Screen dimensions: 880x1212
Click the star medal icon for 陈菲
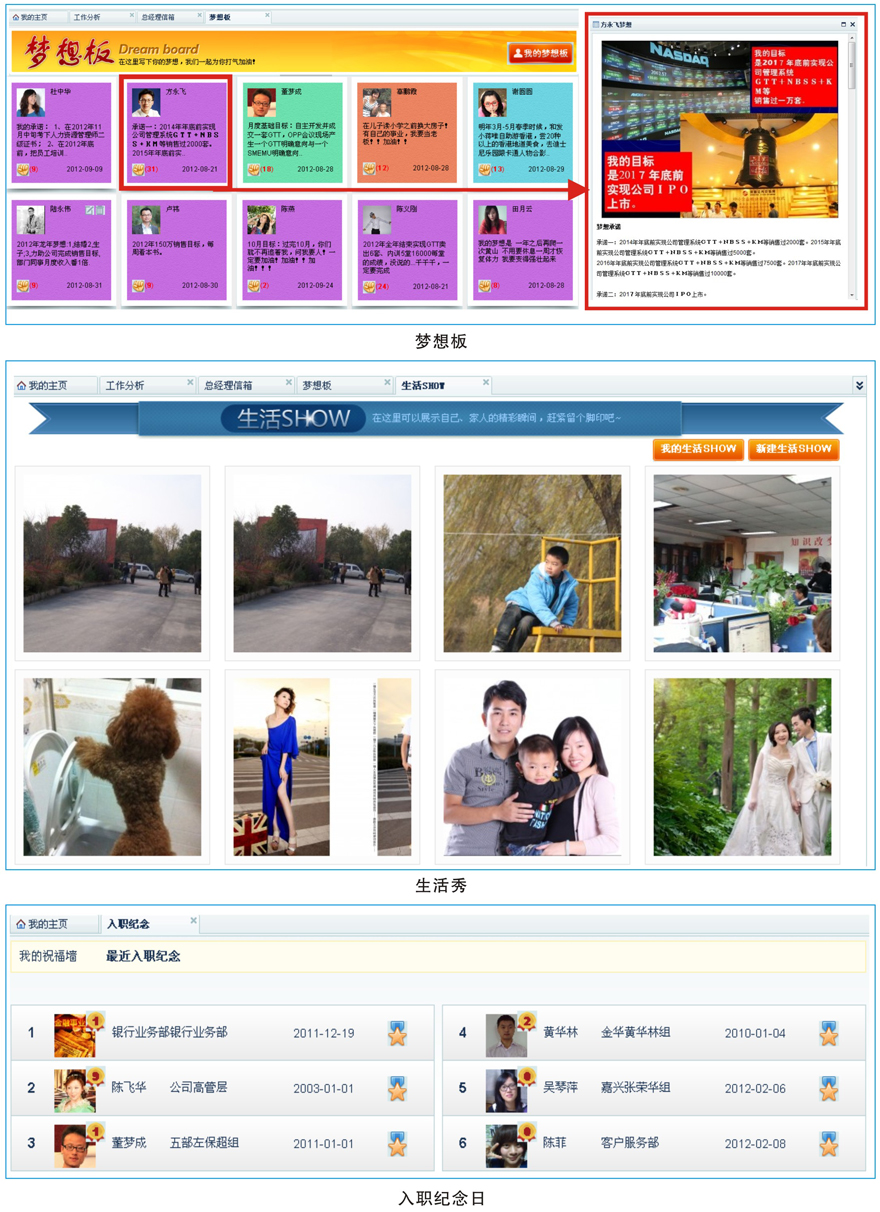[x=828, y=1143]
